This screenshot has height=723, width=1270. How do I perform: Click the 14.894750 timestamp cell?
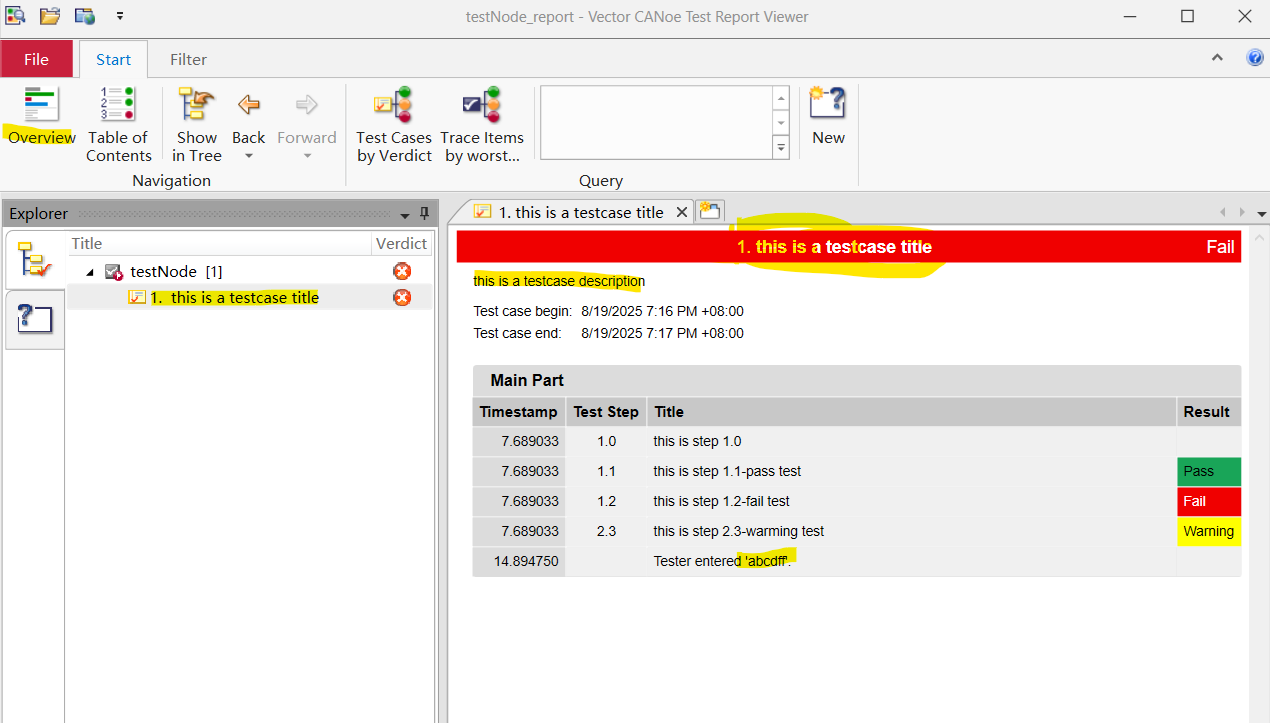tap(519, 561)
